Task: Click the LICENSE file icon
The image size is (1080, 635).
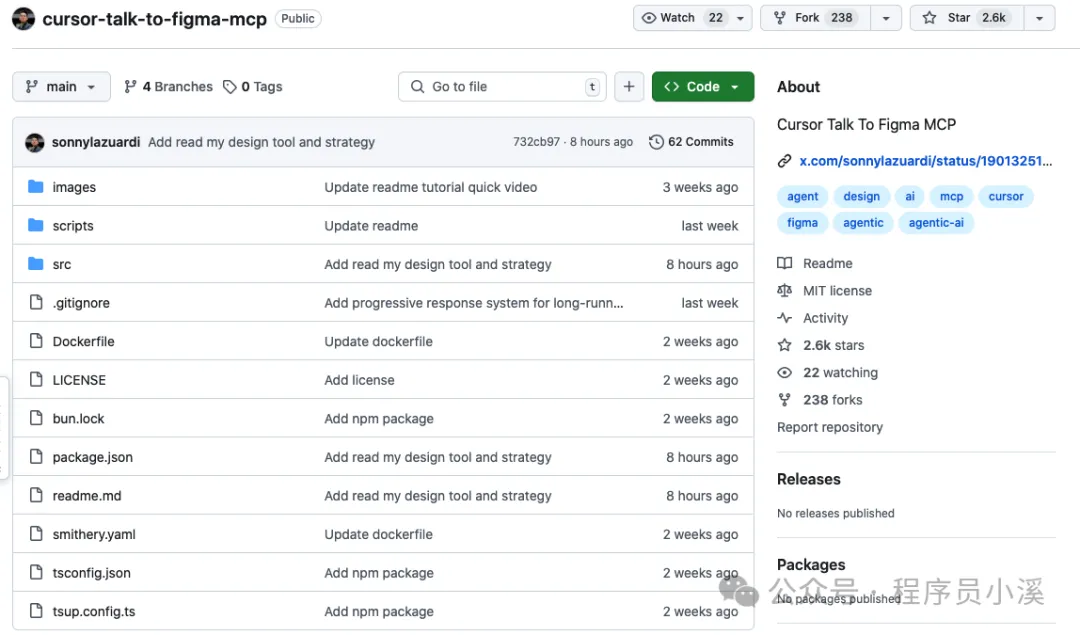Action: tap(36, 379)
